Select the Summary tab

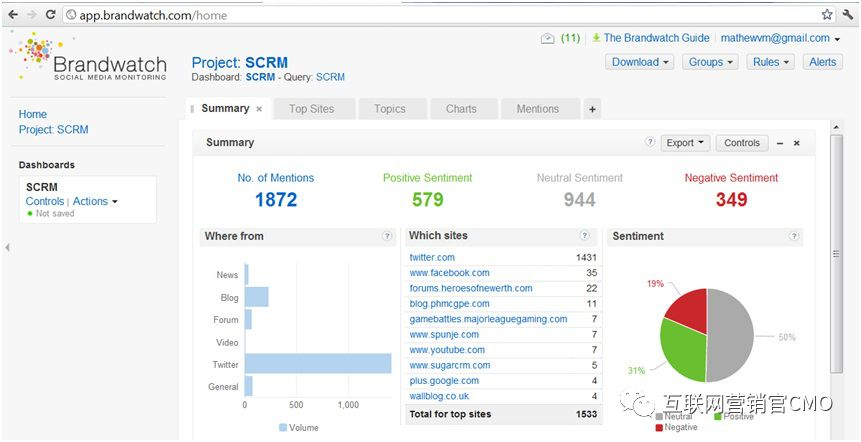coord(225,109)
